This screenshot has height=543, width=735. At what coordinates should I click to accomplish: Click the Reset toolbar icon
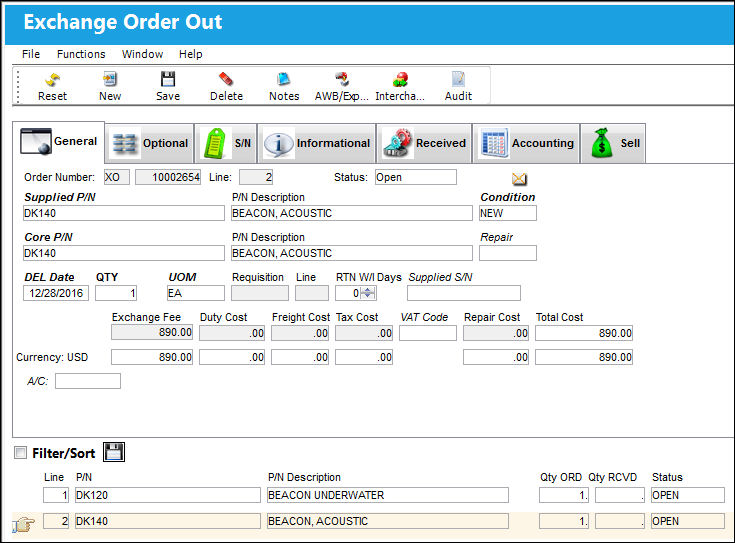pyautogui.click(x=52, y=79)
